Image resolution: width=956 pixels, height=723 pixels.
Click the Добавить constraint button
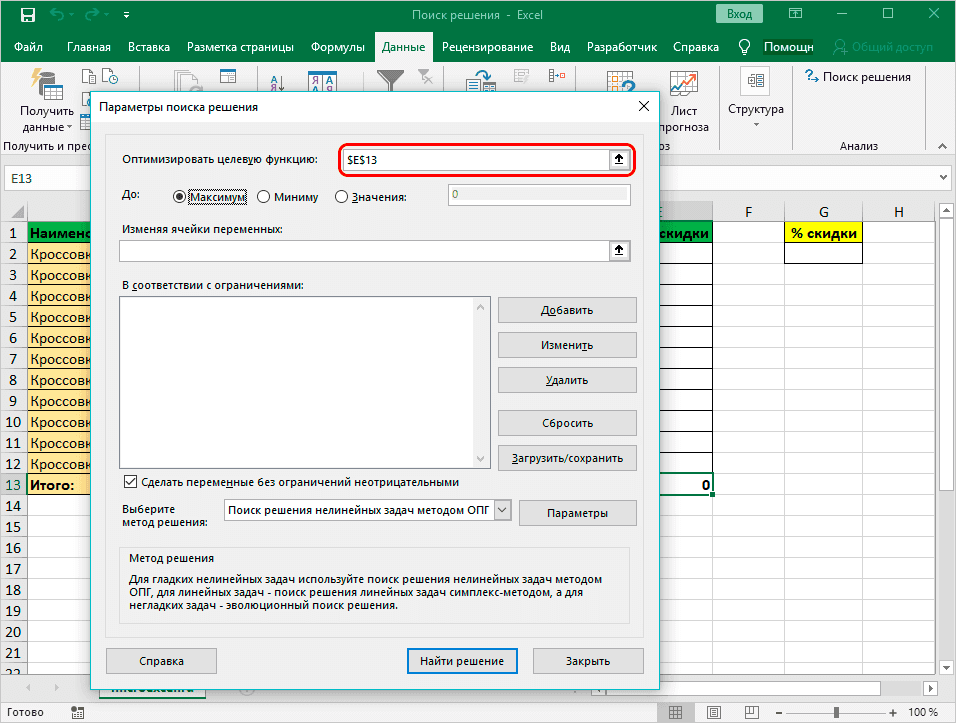[567, 310]
